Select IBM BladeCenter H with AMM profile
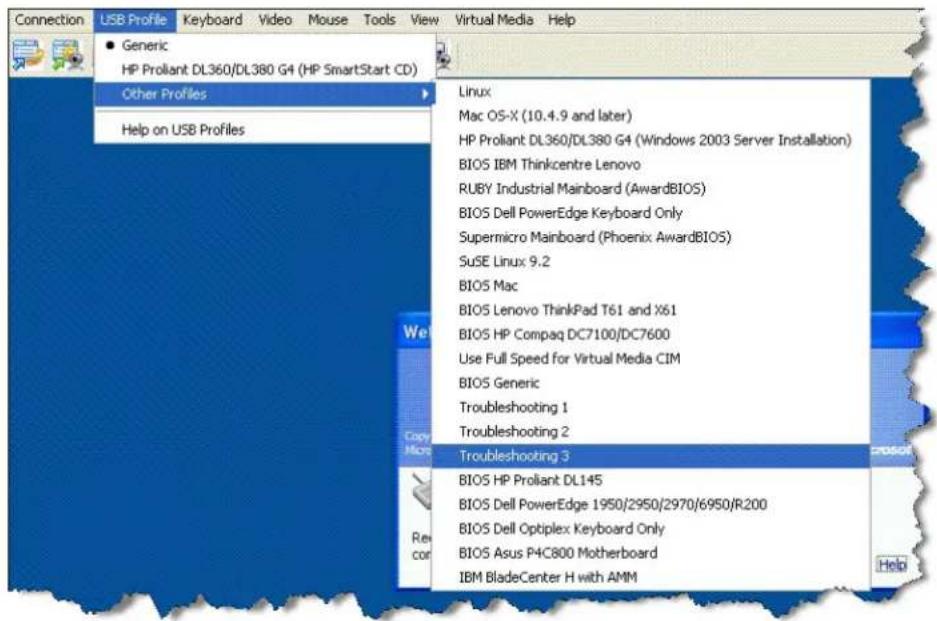 [651, 577]
